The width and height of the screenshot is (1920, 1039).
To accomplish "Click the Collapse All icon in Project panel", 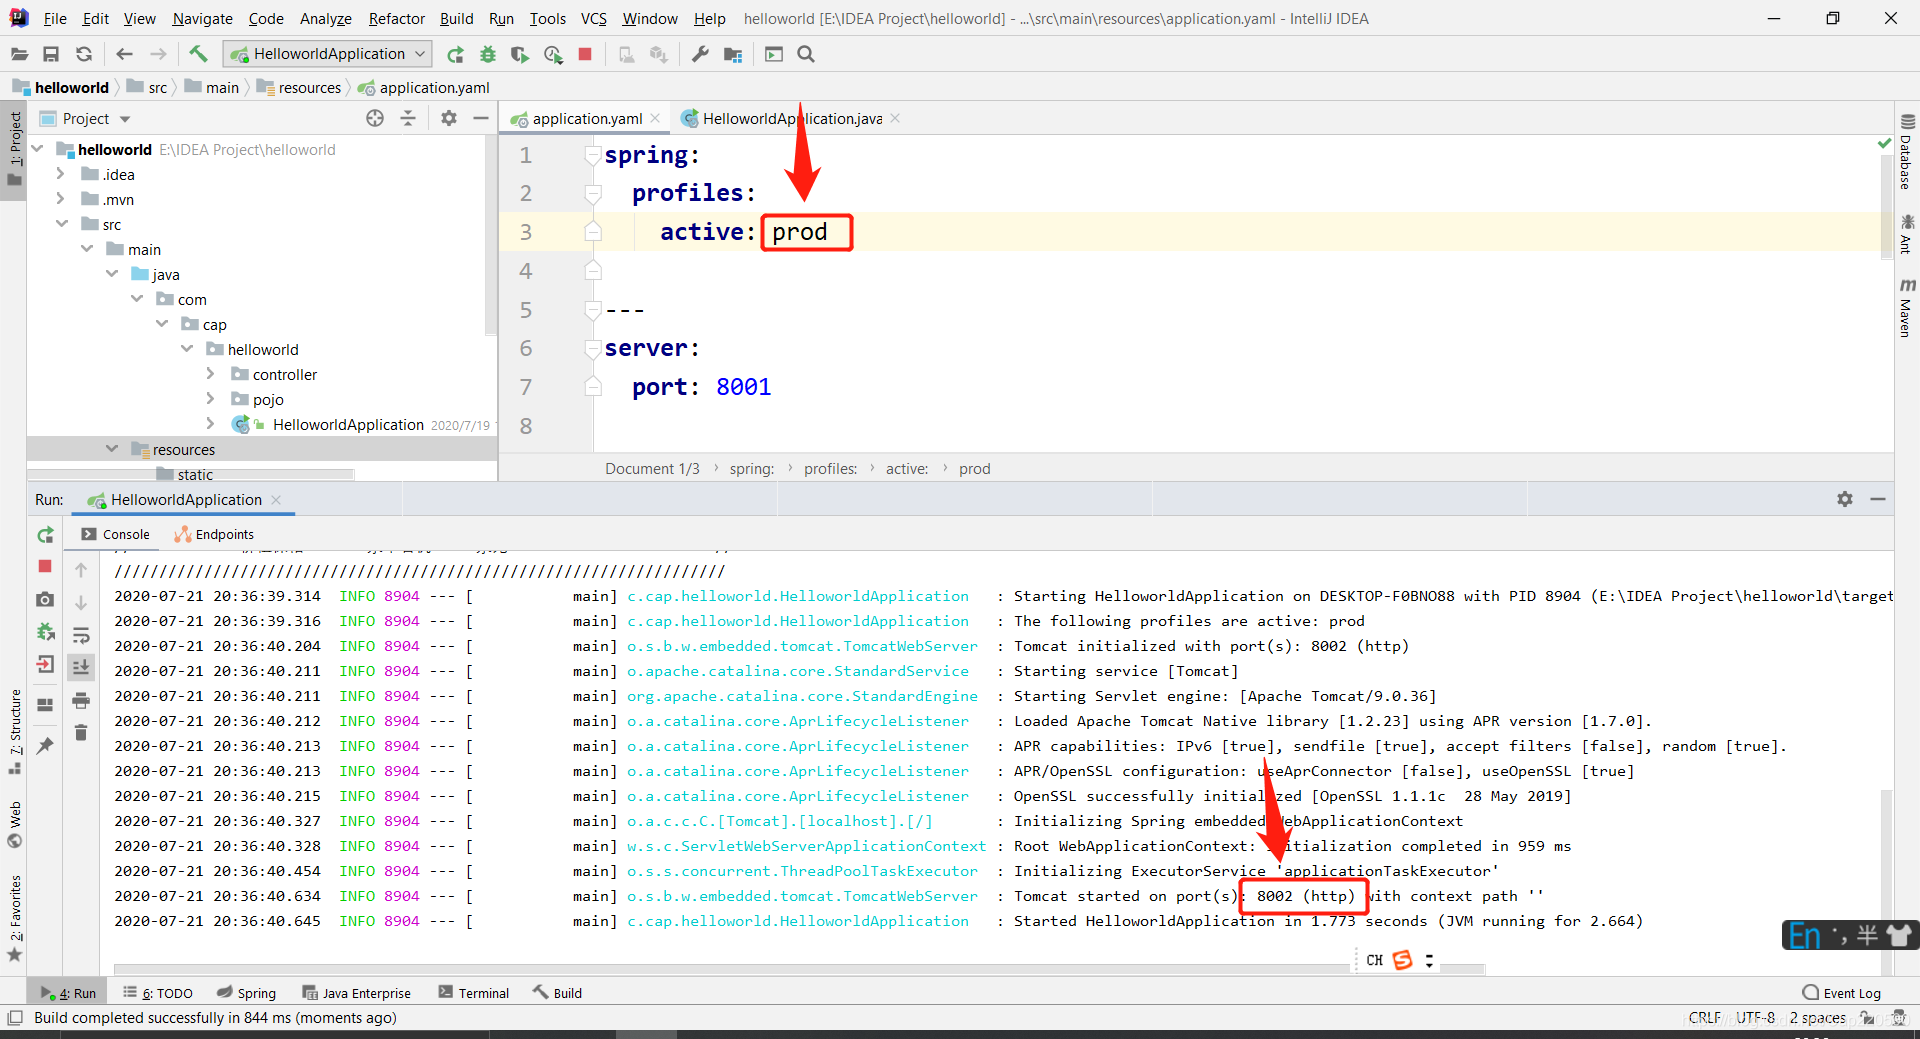I will 408,118.
